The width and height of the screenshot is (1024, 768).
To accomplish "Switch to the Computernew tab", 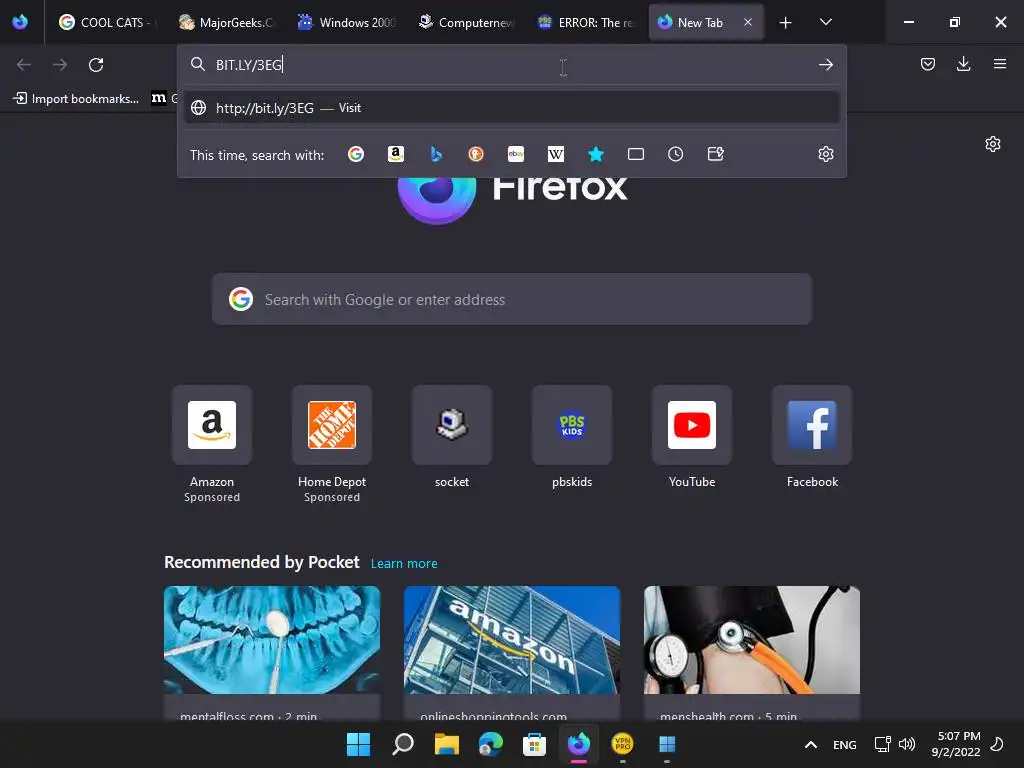I will [466, 23].
